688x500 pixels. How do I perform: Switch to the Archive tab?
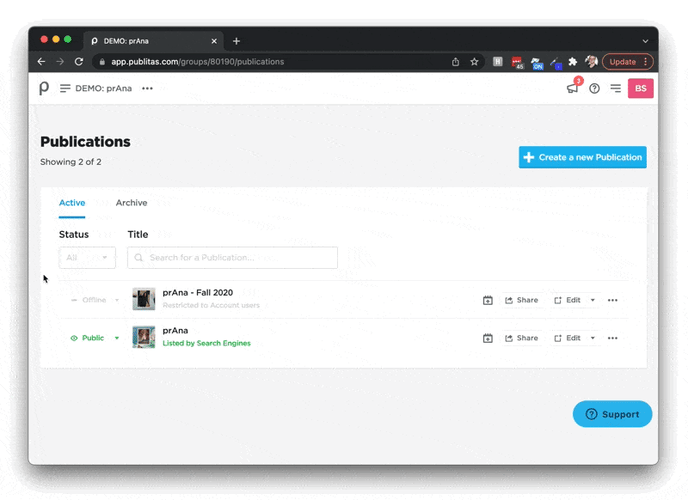pyautogui.click(x=131, y=203)
